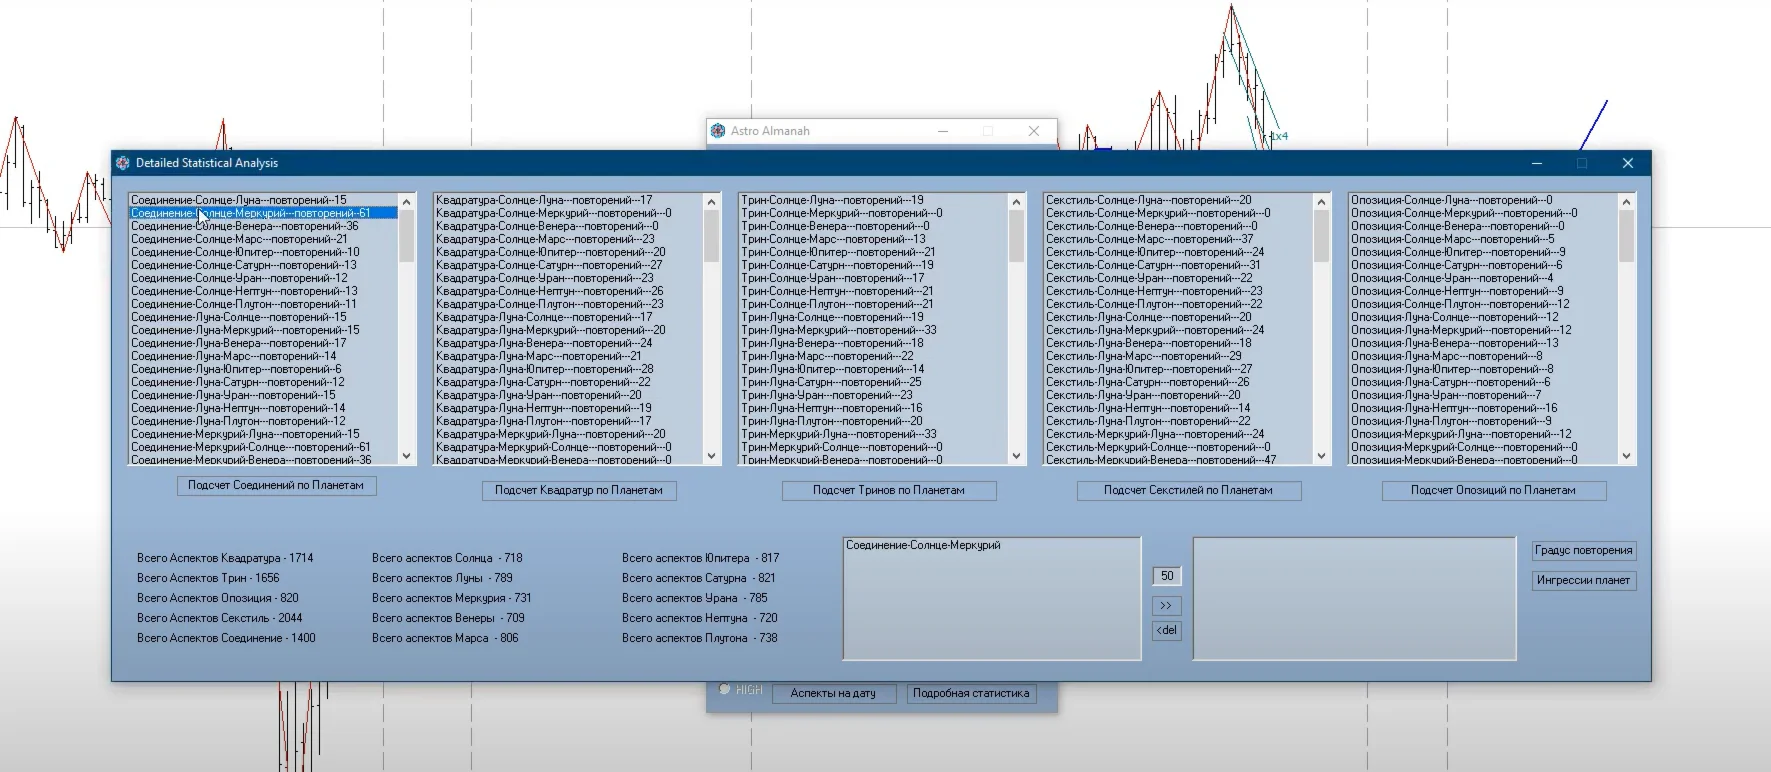The height and width of the screenshot is (772, 1771).
Task: Open Подробная статистика
Action: click(x=970, y=693)
